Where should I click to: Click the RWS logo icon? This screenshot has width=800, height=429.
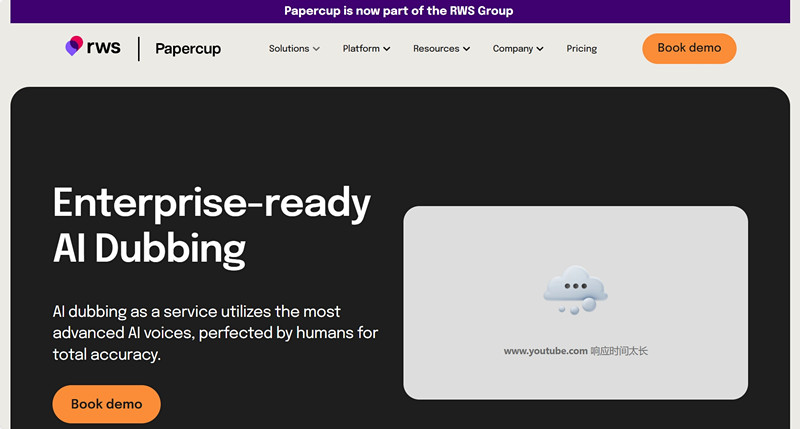pyautogui.click(x=74, y=46)
